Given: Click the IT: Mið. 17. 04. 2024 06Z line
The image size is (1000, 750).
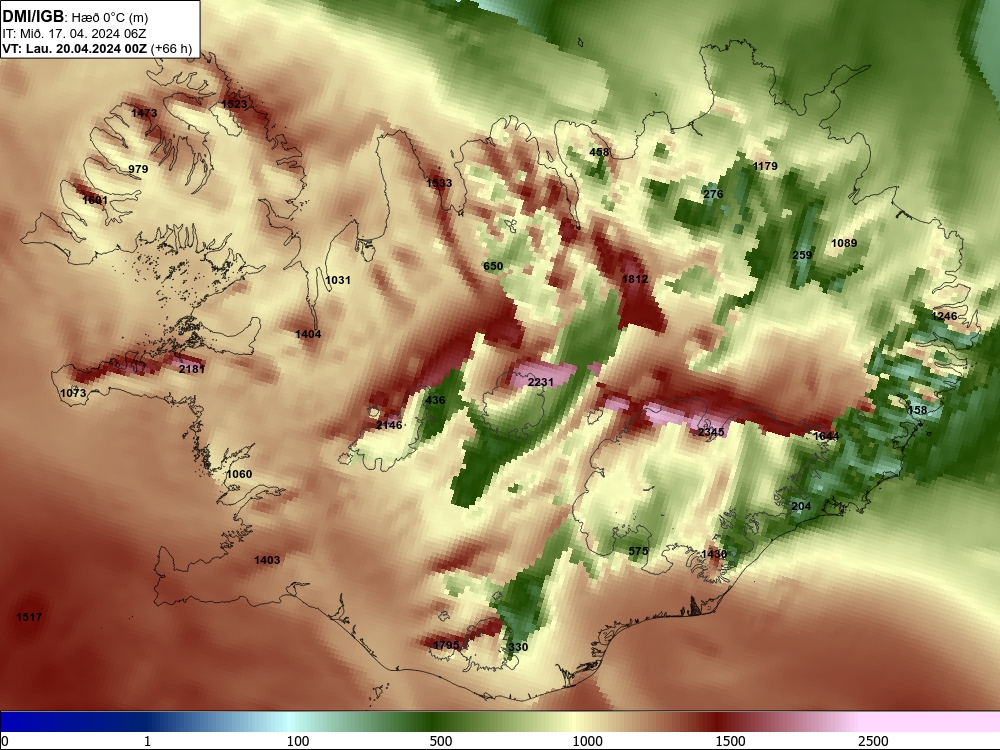Looking at the screenshot, I should [74, 34].
